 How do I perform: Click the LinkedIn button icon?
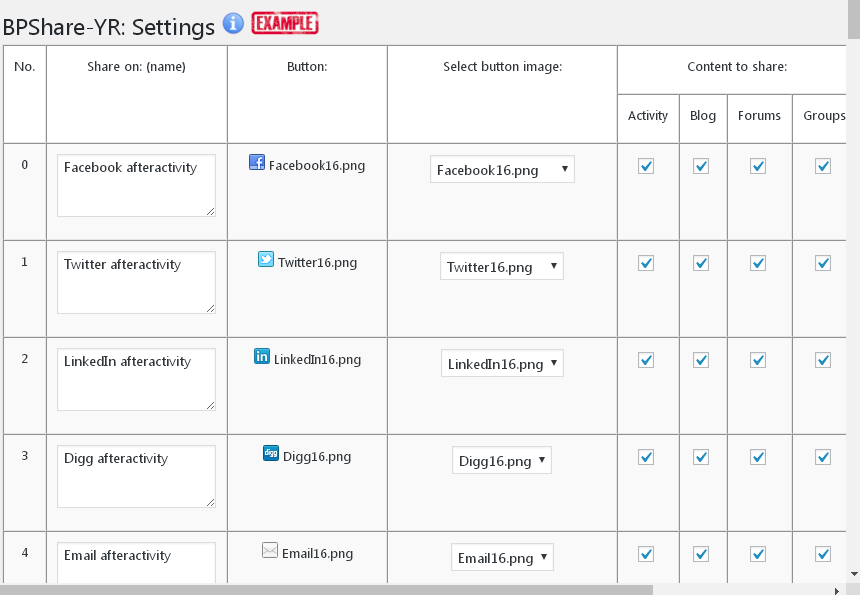(x=262, y=356)
